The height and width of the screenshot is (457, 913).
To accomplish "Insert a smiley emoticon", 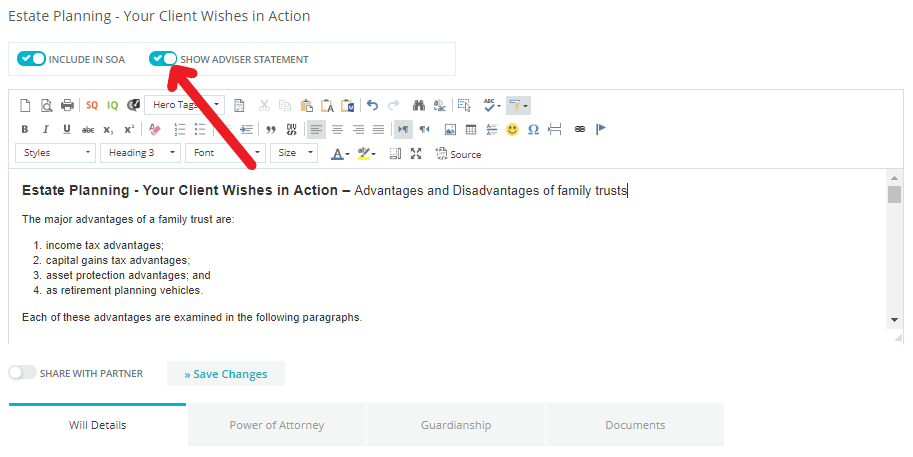I will point(512,129).
